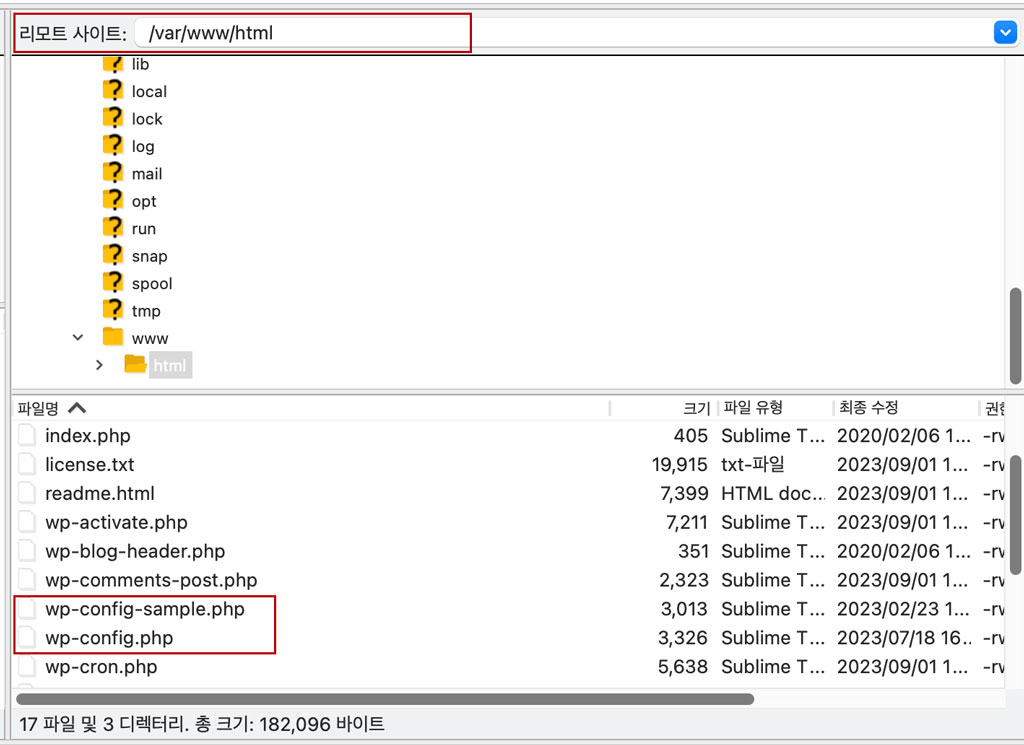Click the unknown-folder icon beside run
The width and height of the screenshot is (1024, 745).
tap(113, 227)
